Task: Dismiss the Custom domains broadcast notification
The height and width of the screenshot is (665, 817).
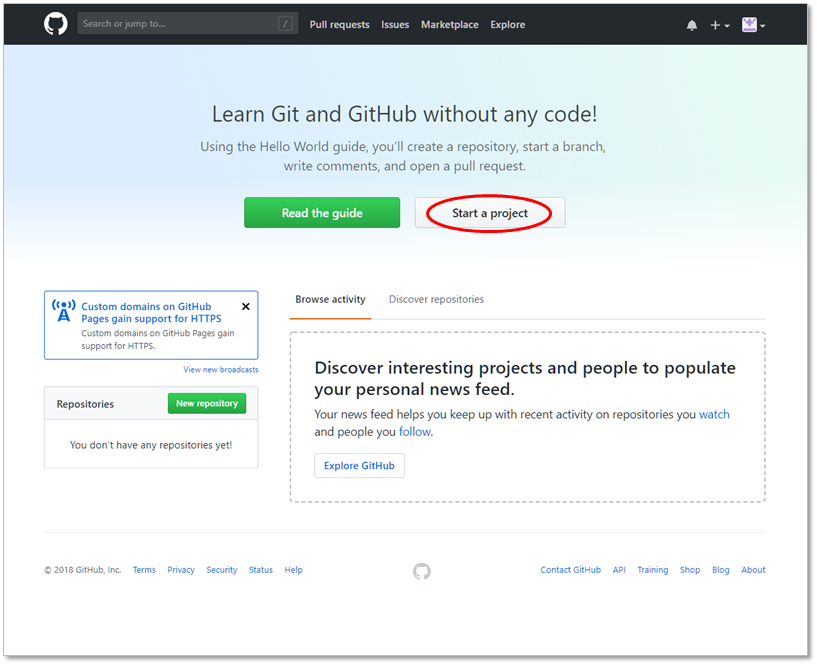Action: pos(245,306)
